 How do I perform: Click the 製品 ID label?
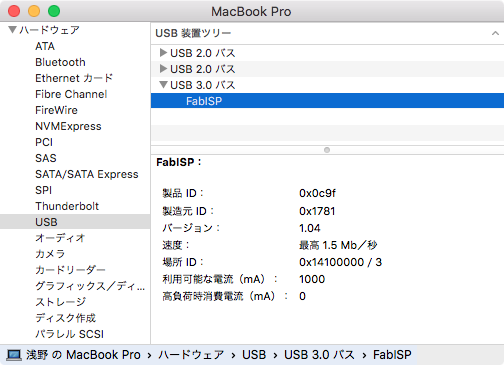coord(183,193)
